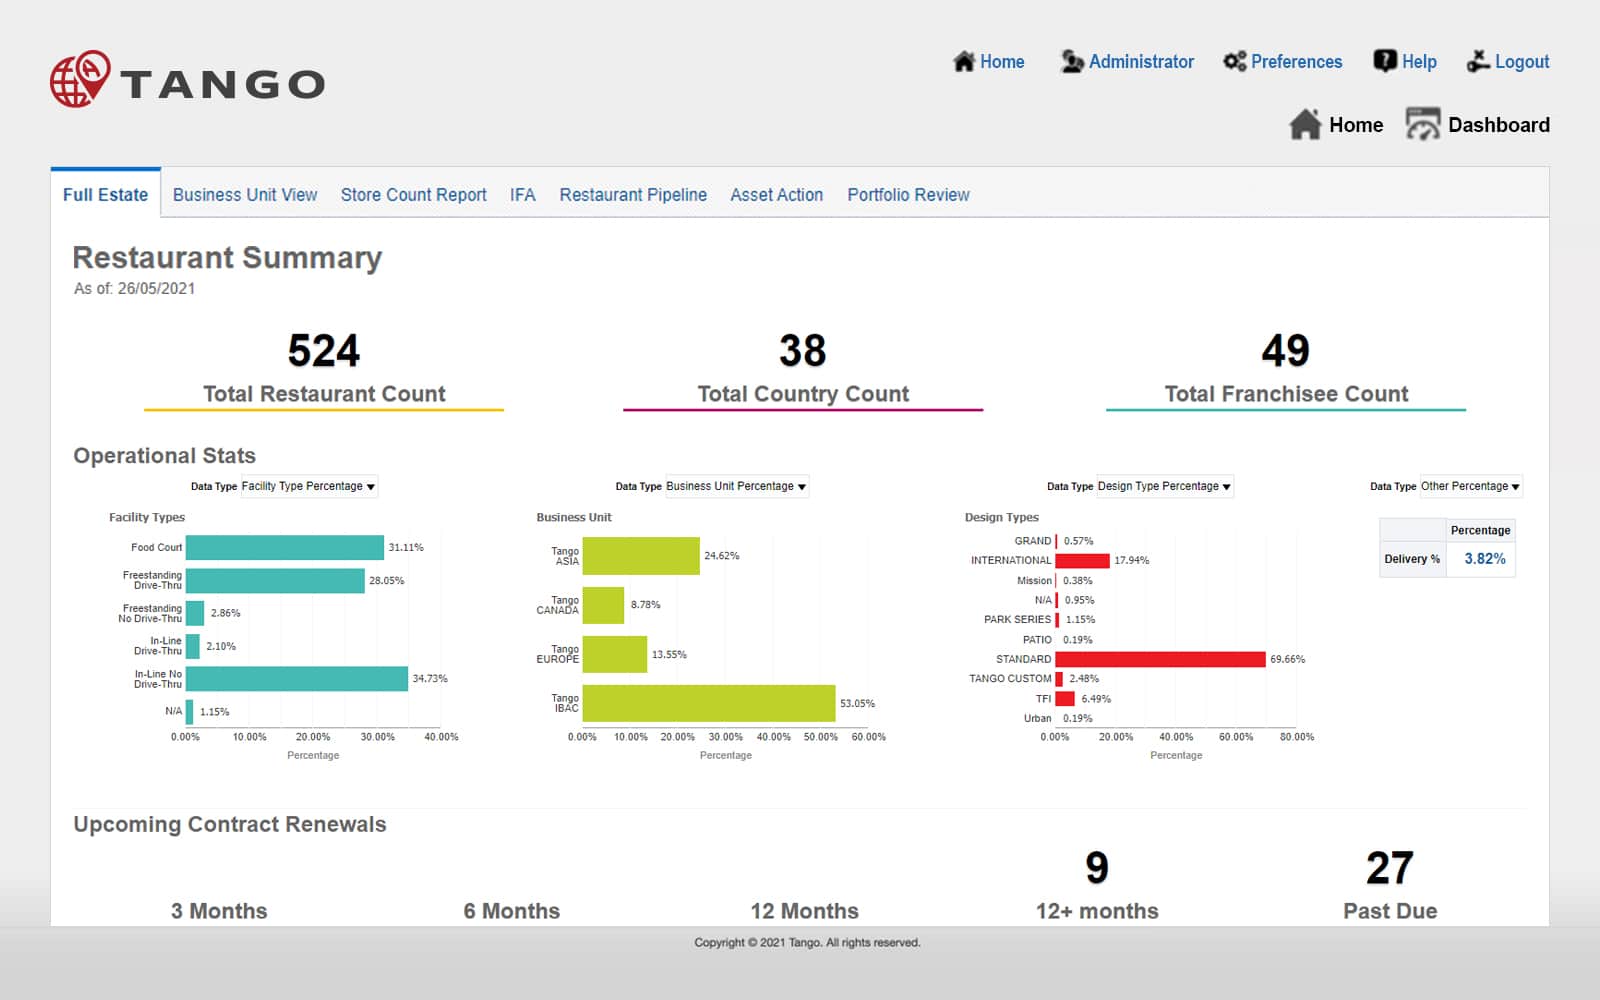The image size is (1600, 1000).
Task: Expand the Business Unit Percentage dropdown
Action: coord(737,486)
